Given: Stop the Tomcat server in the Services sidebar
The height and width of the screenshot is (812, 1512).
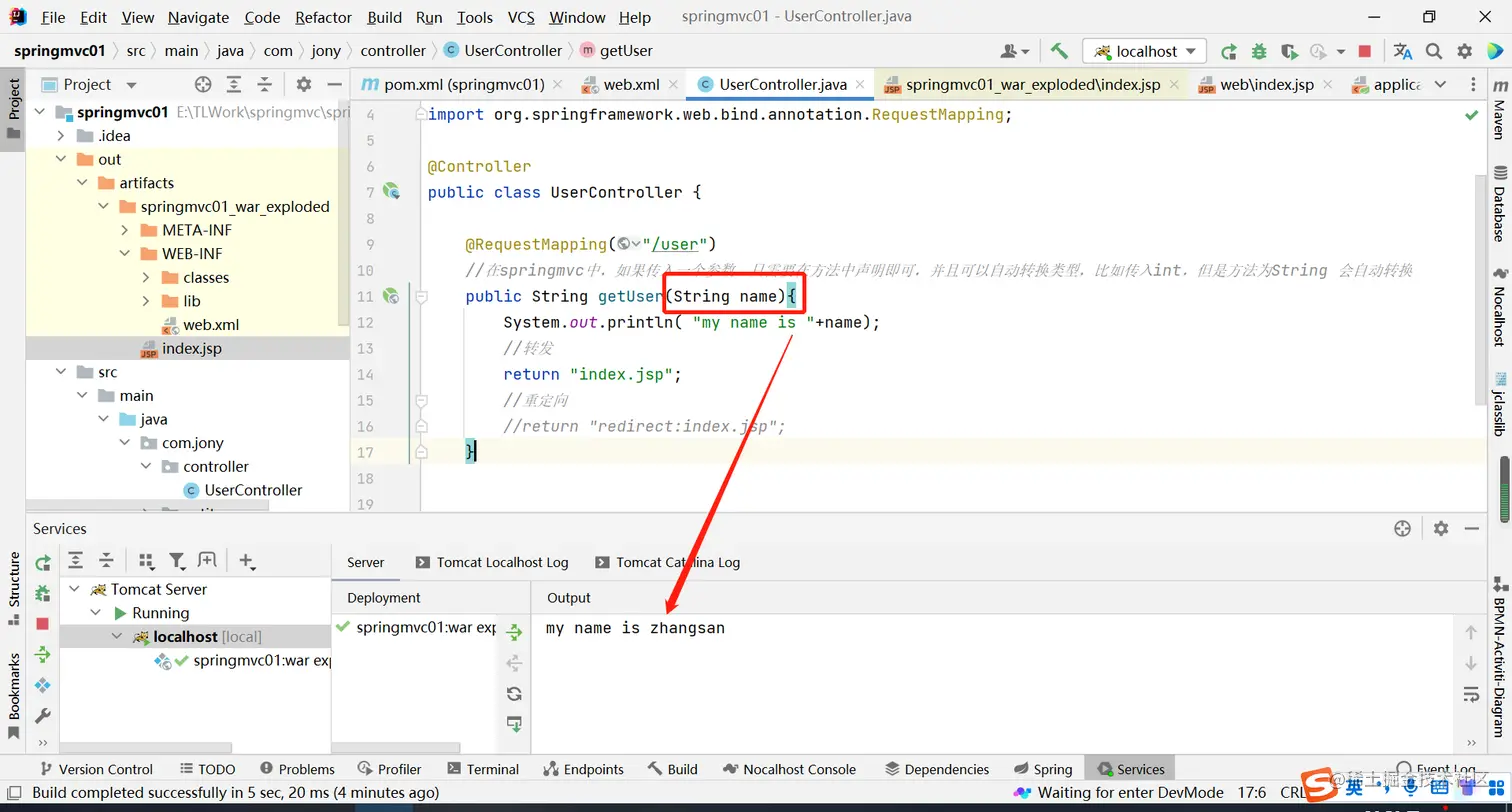Looking at the screenshot, I should pos(42,624).
